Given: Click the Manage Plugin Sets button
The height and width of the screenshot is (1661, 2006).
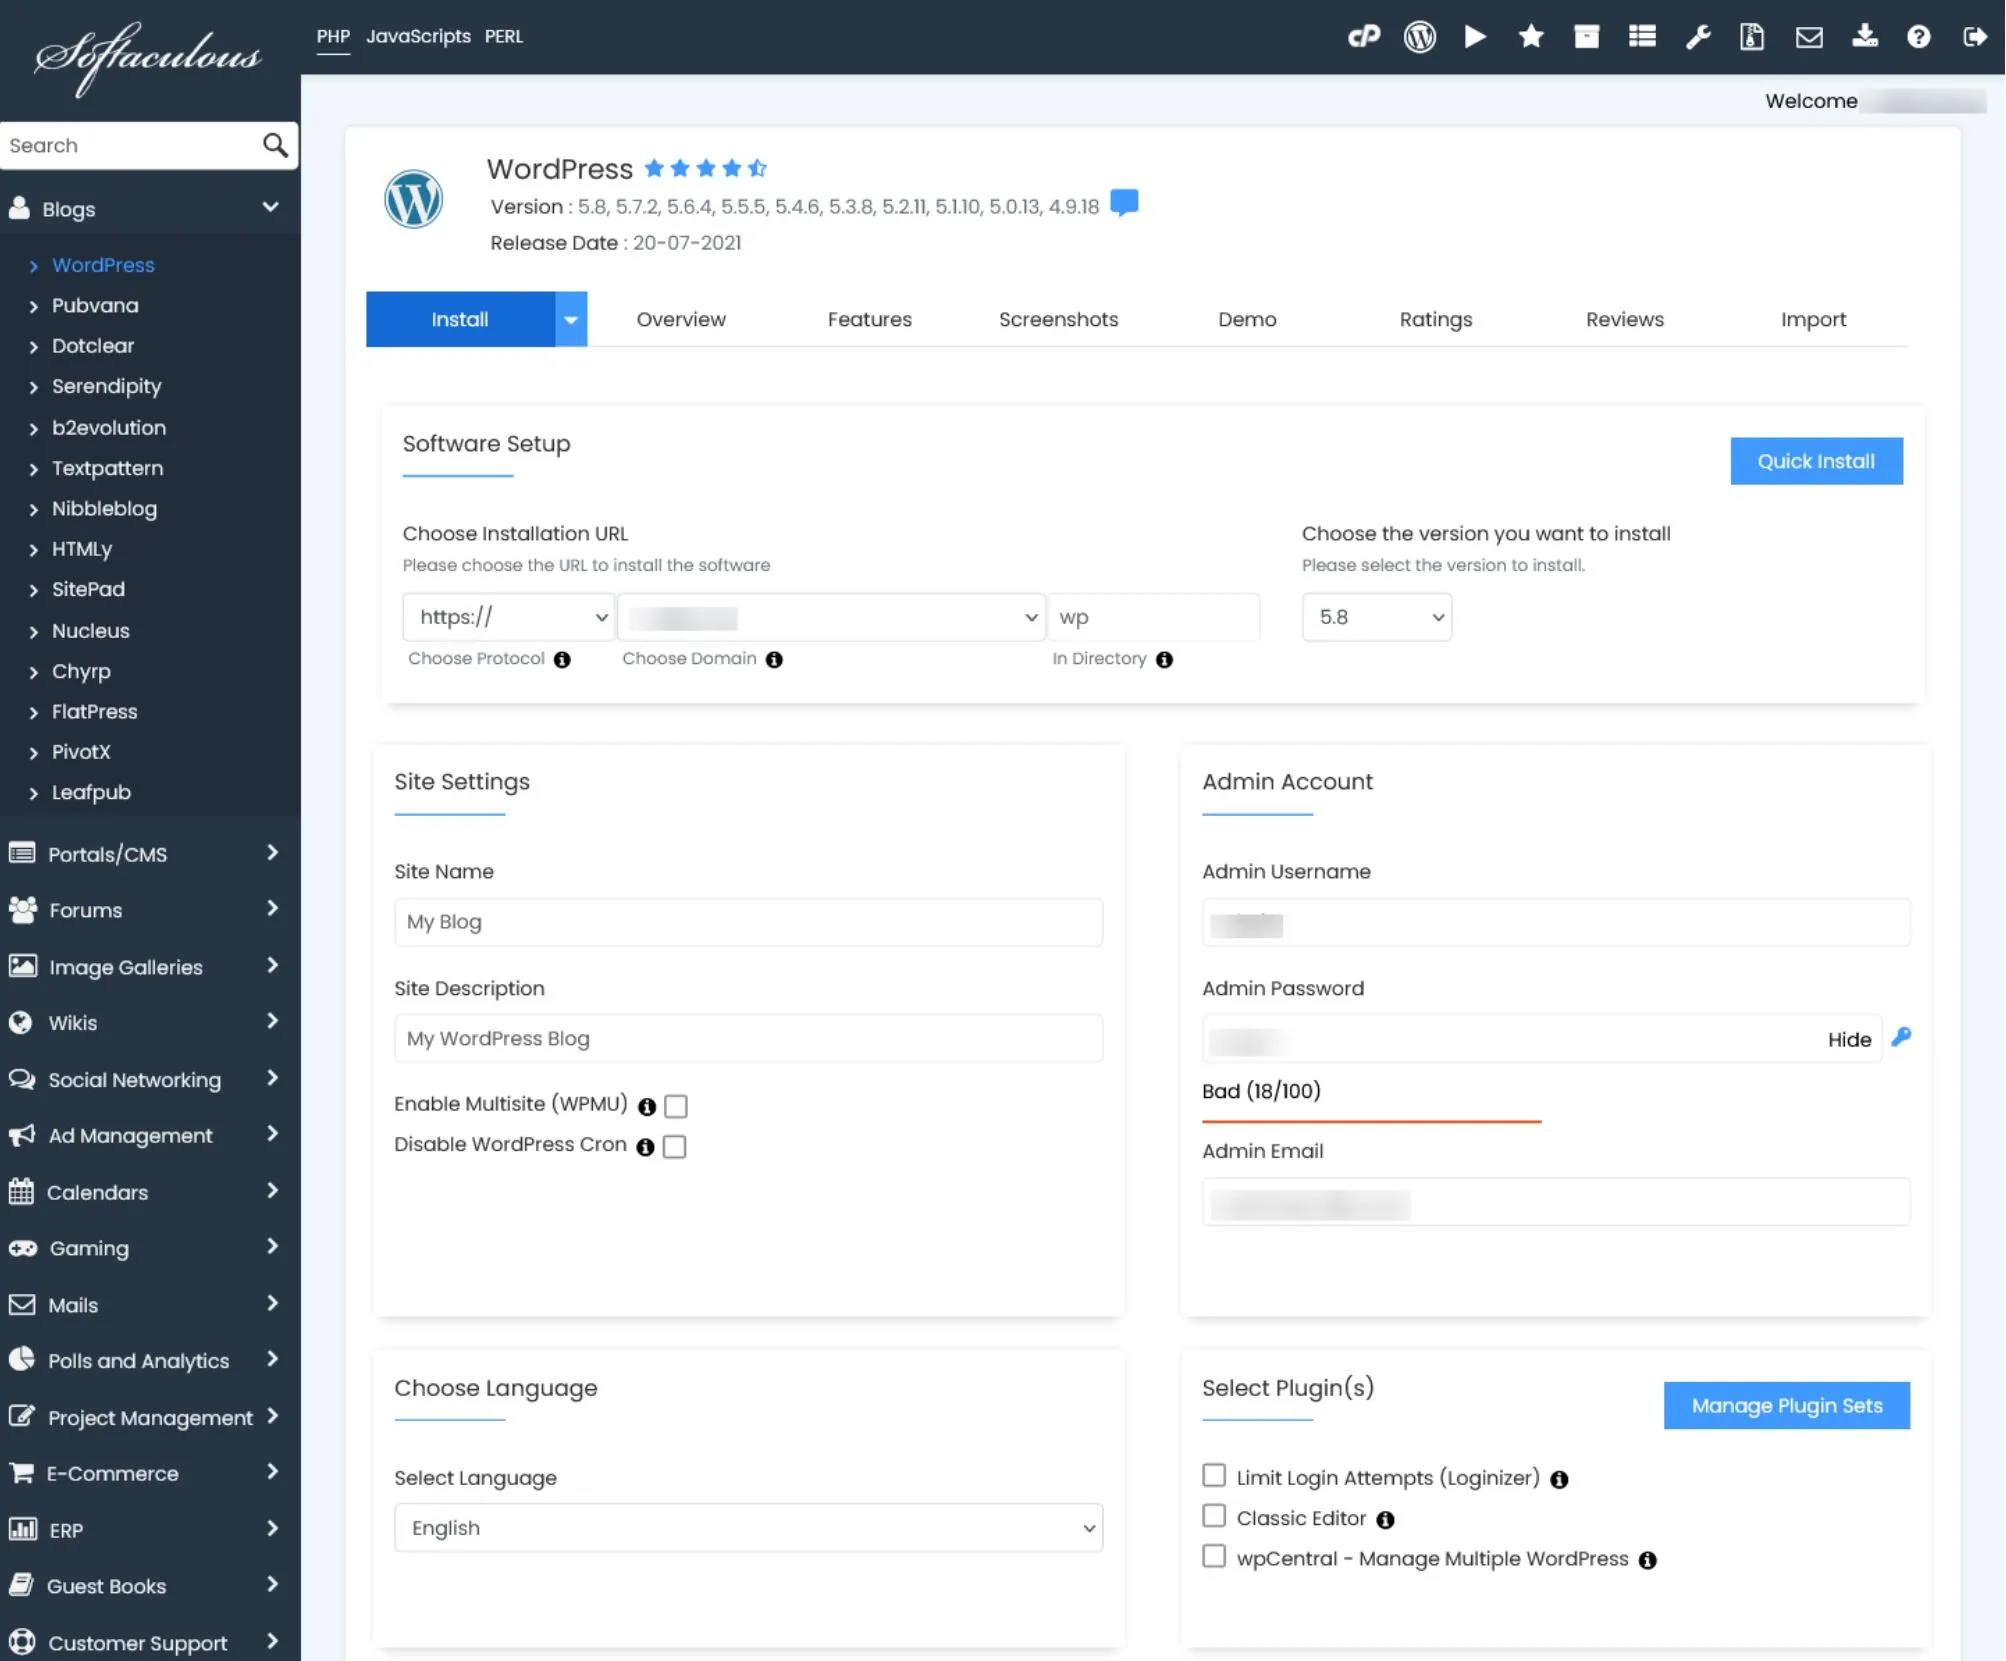Looking at the screenshot, I should 1786,1404.
